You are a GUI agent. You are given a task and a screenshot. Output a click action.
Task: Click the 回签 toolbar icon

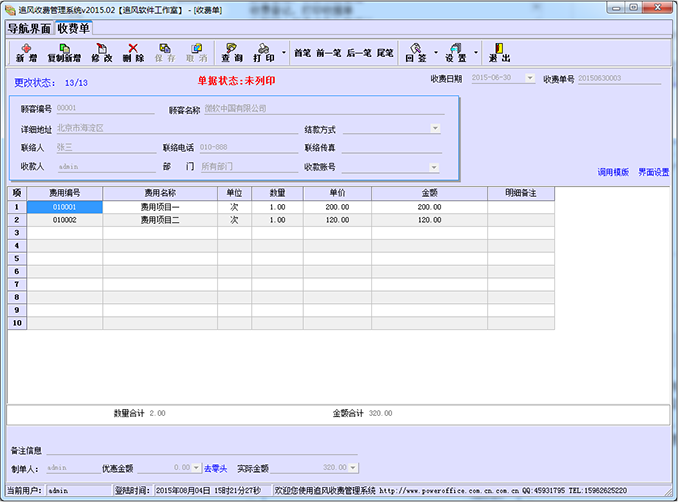(415, 52)
